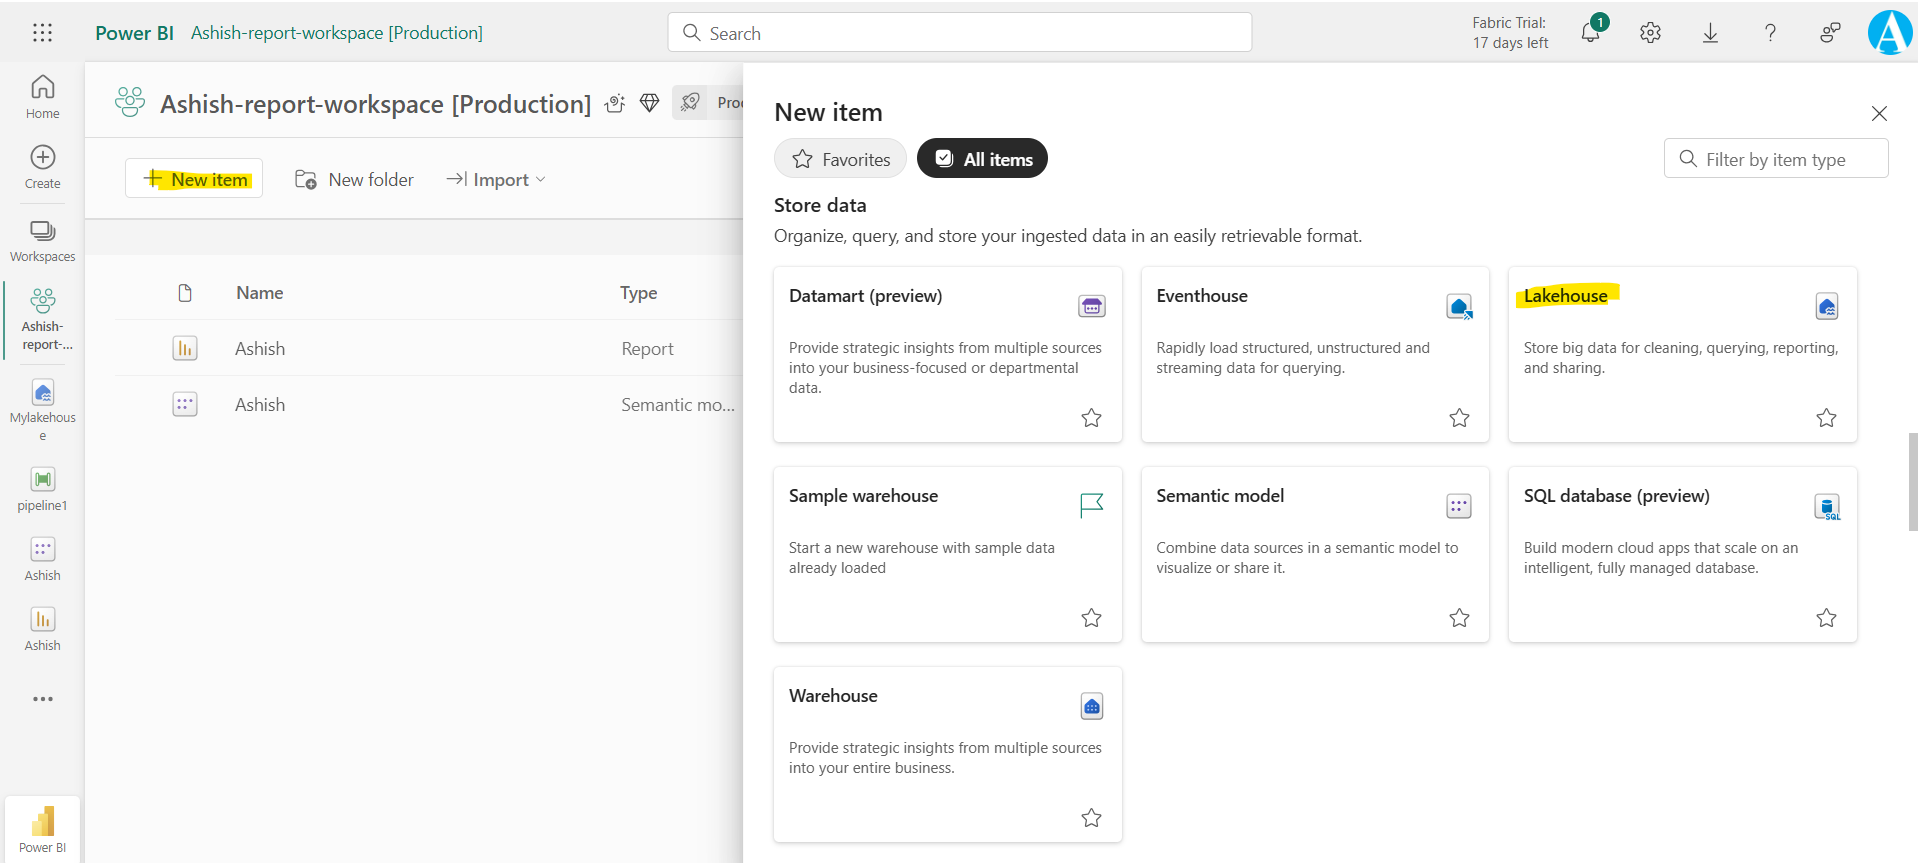Click the download icon in top bar

click(1710, 33)
